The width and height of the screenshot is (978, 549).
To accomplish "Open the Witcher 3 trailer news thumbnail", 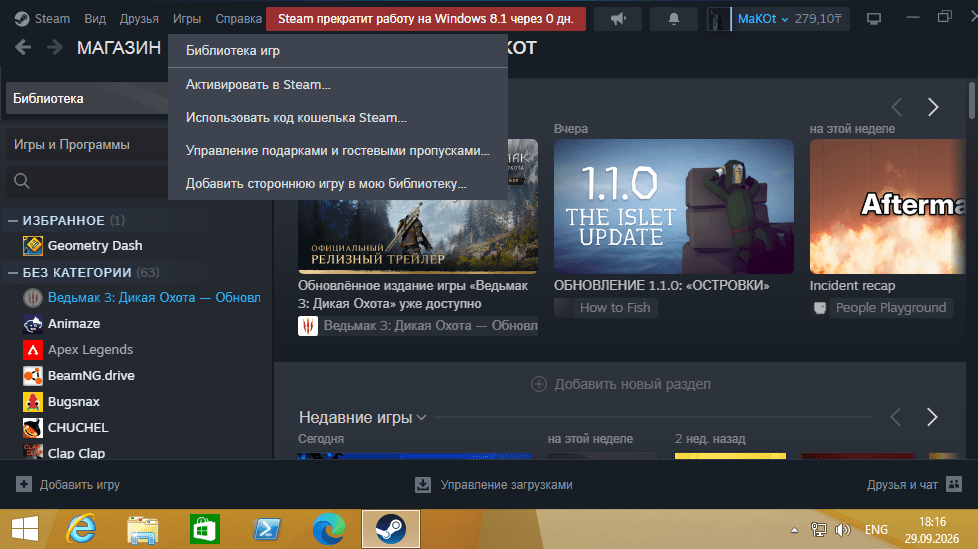I will pos(417,236).
